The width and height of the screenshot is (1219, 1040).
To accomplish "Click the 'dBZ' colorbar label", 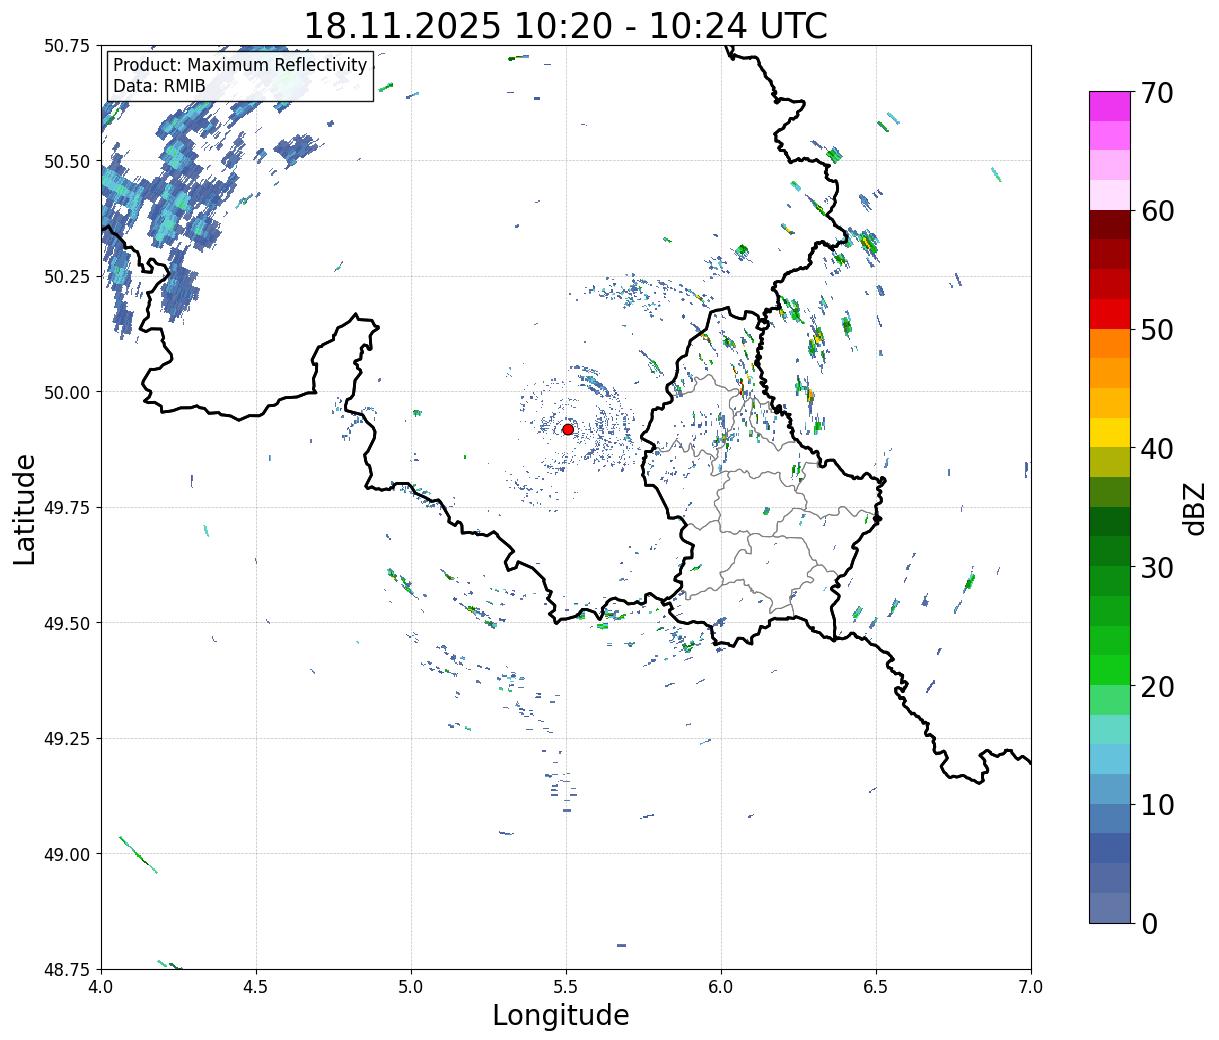I will [1194, 507].
